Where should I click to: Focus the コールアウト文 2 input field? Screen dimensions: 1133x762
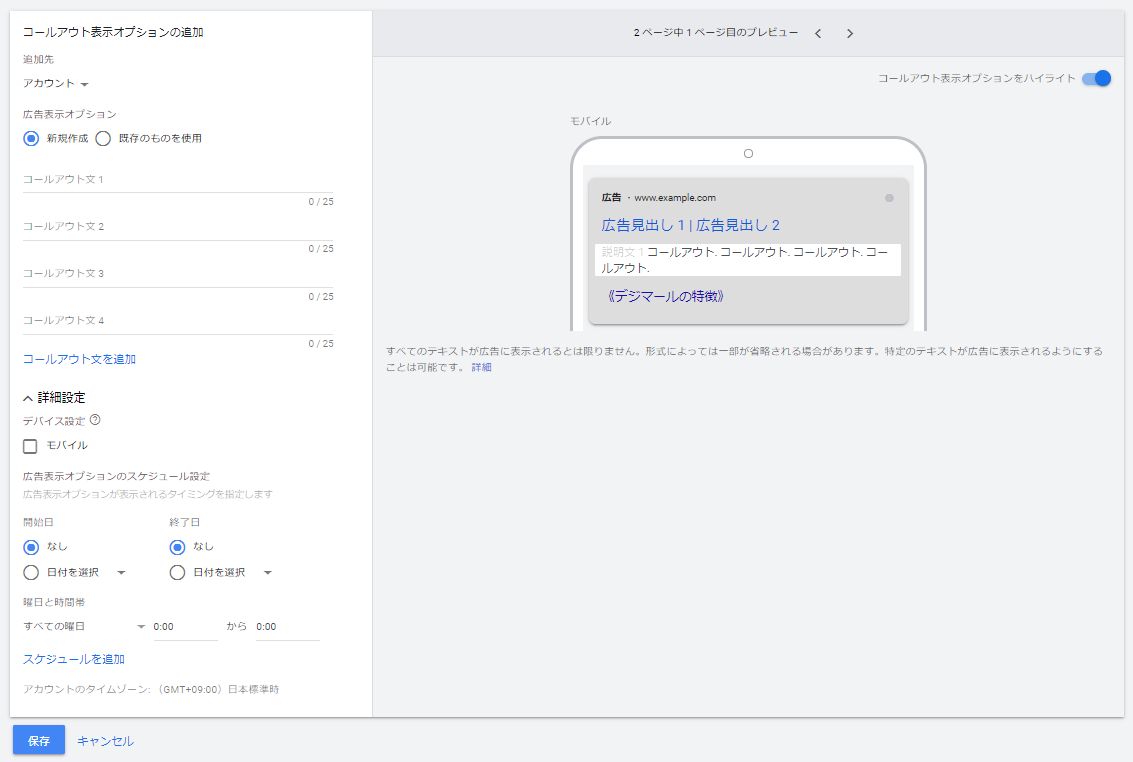pos(178,227)
